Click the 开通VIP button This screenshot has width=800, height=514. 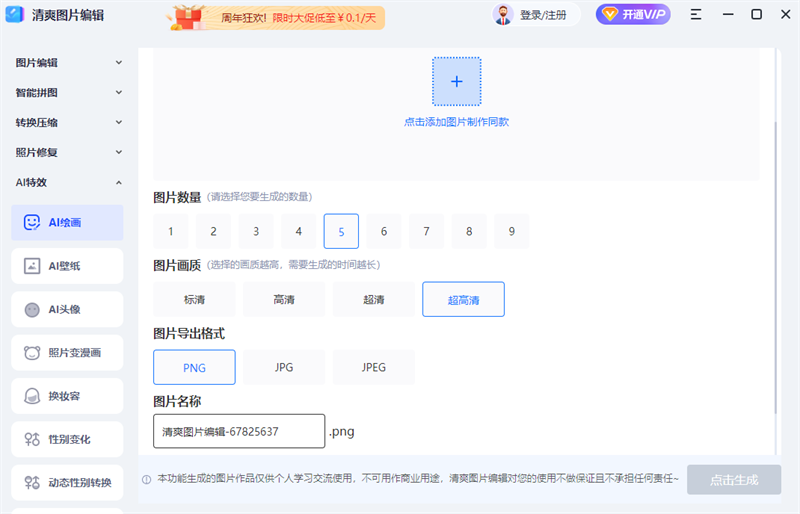(633, 14)
